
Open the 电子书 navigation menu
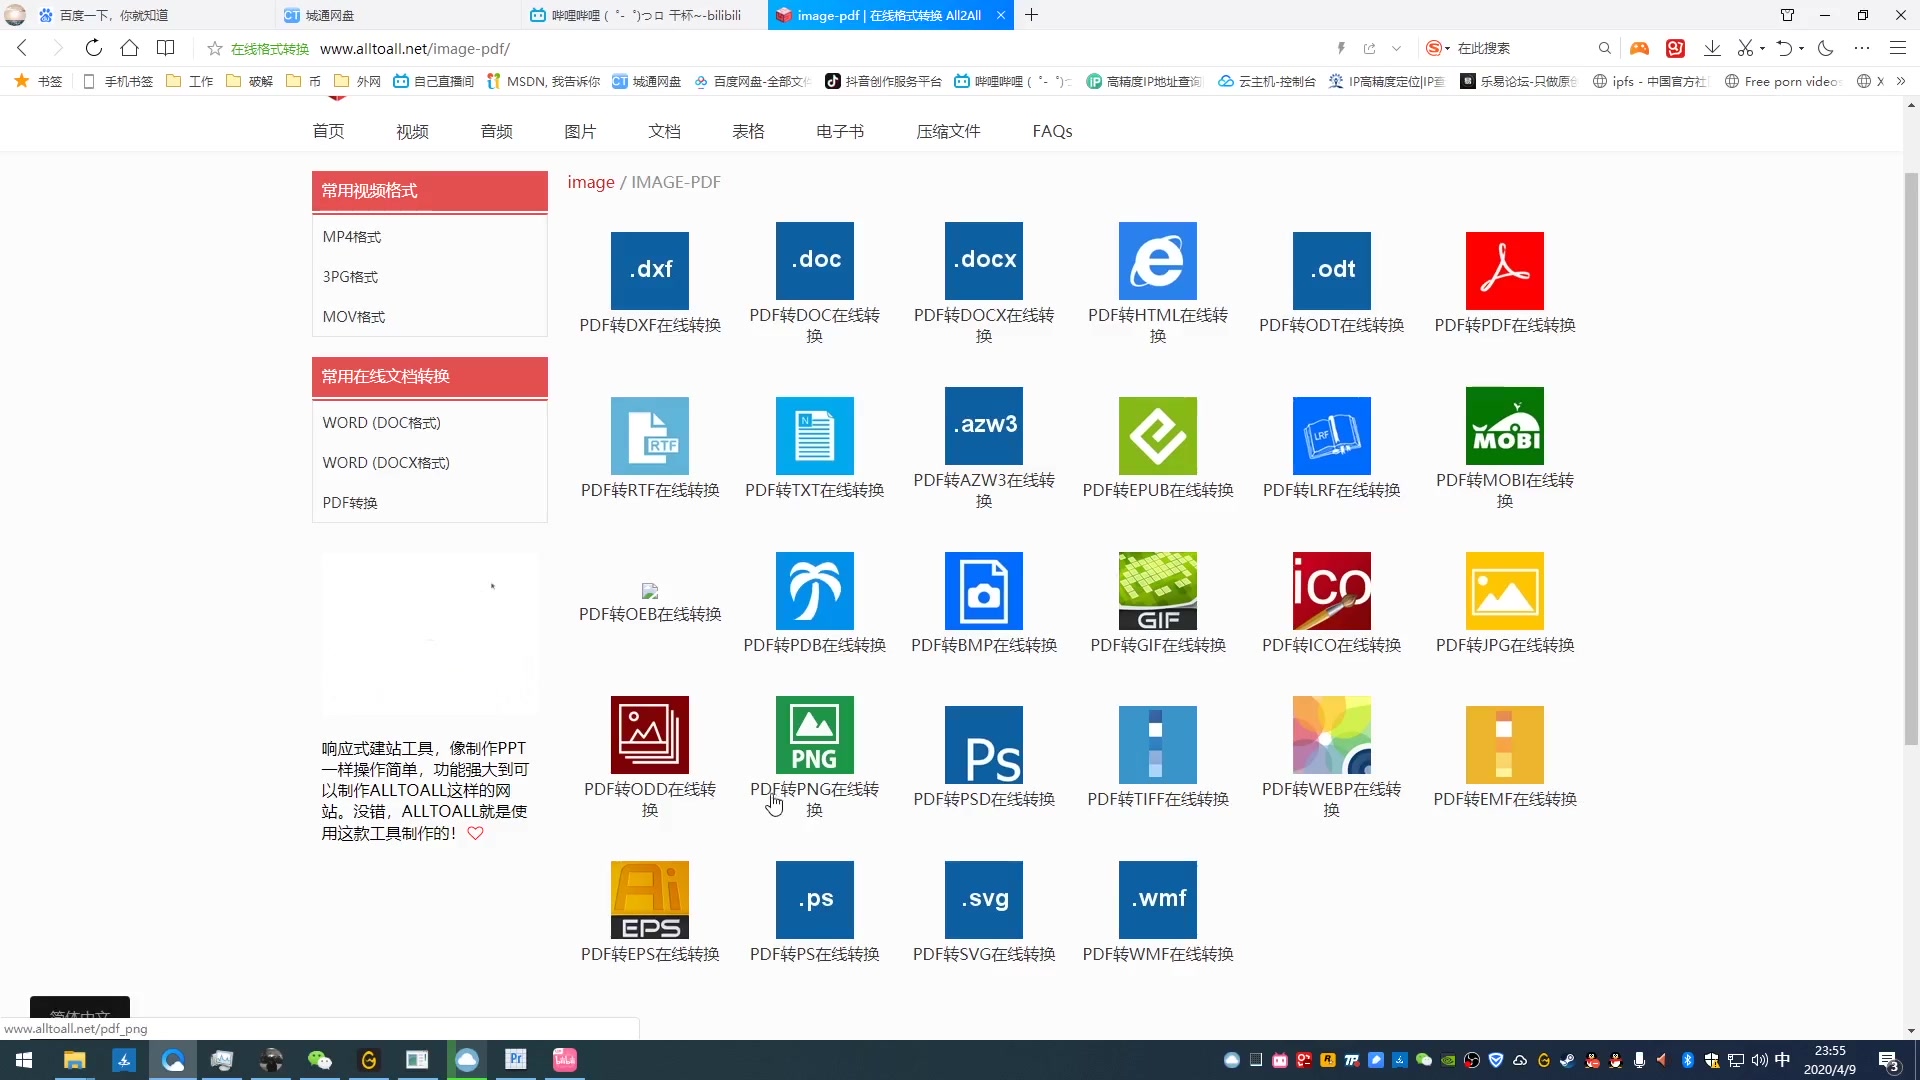pyautogui.click(x=840, y=131)
